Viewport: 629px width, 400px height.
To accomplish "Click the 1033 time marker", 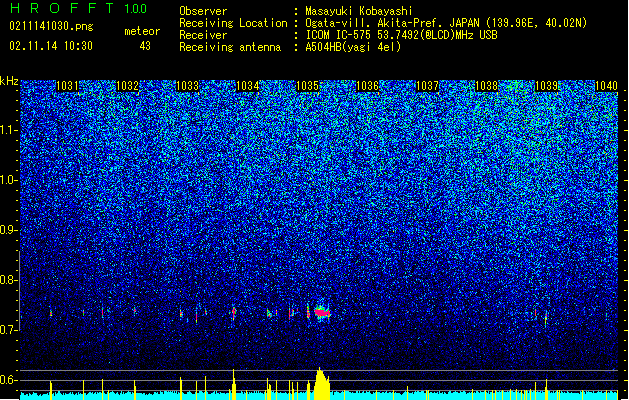I will click(x=187, y=86).
